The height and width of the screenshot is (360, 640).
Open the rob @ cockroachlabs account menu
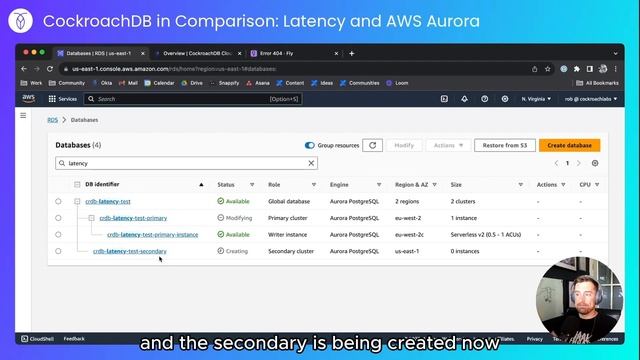[x=591, y=99]
